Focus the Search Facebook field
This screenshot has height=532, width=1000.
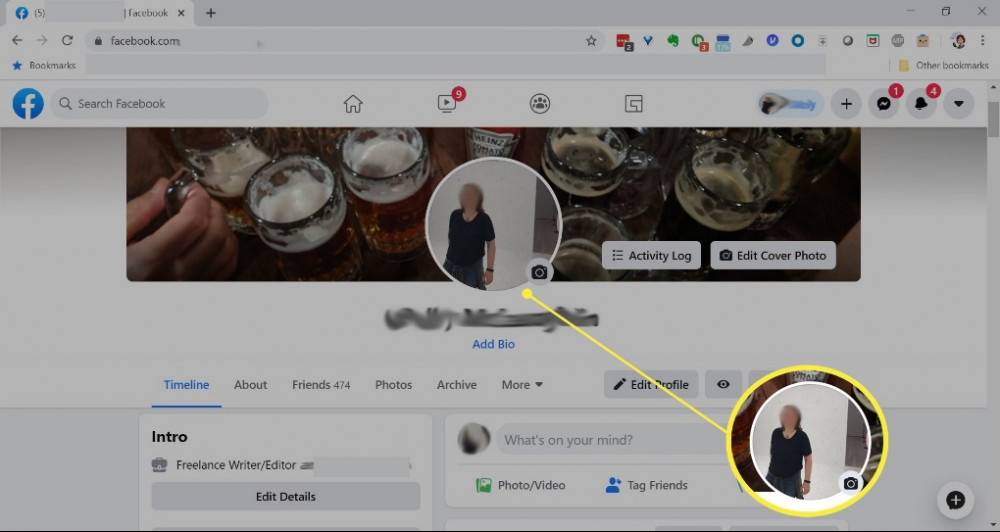pos(159,103)
